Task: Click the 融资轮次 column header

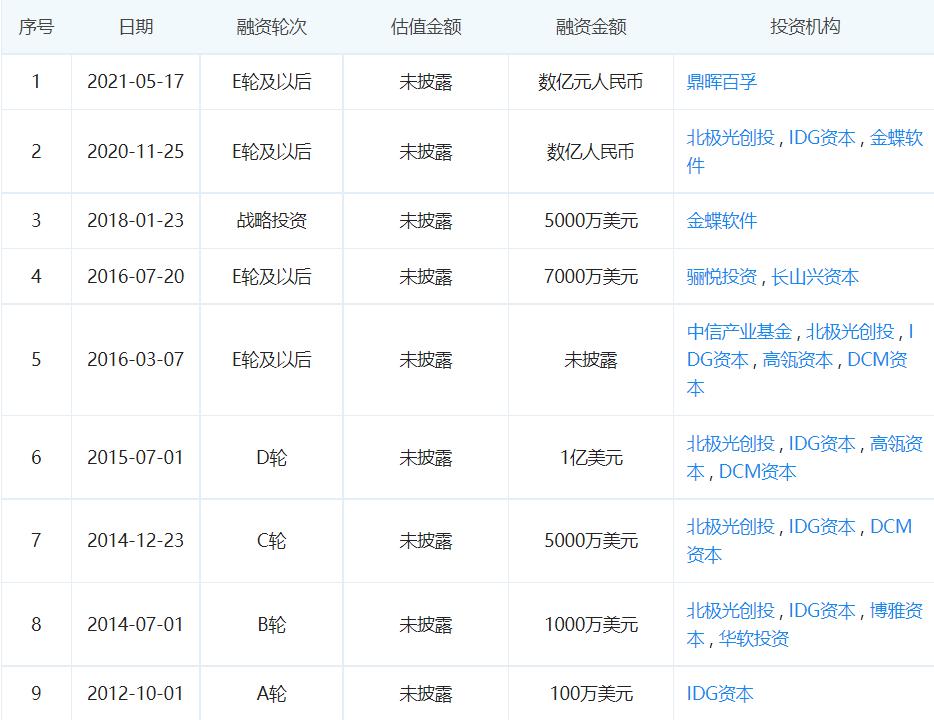Action: [272, 27]
